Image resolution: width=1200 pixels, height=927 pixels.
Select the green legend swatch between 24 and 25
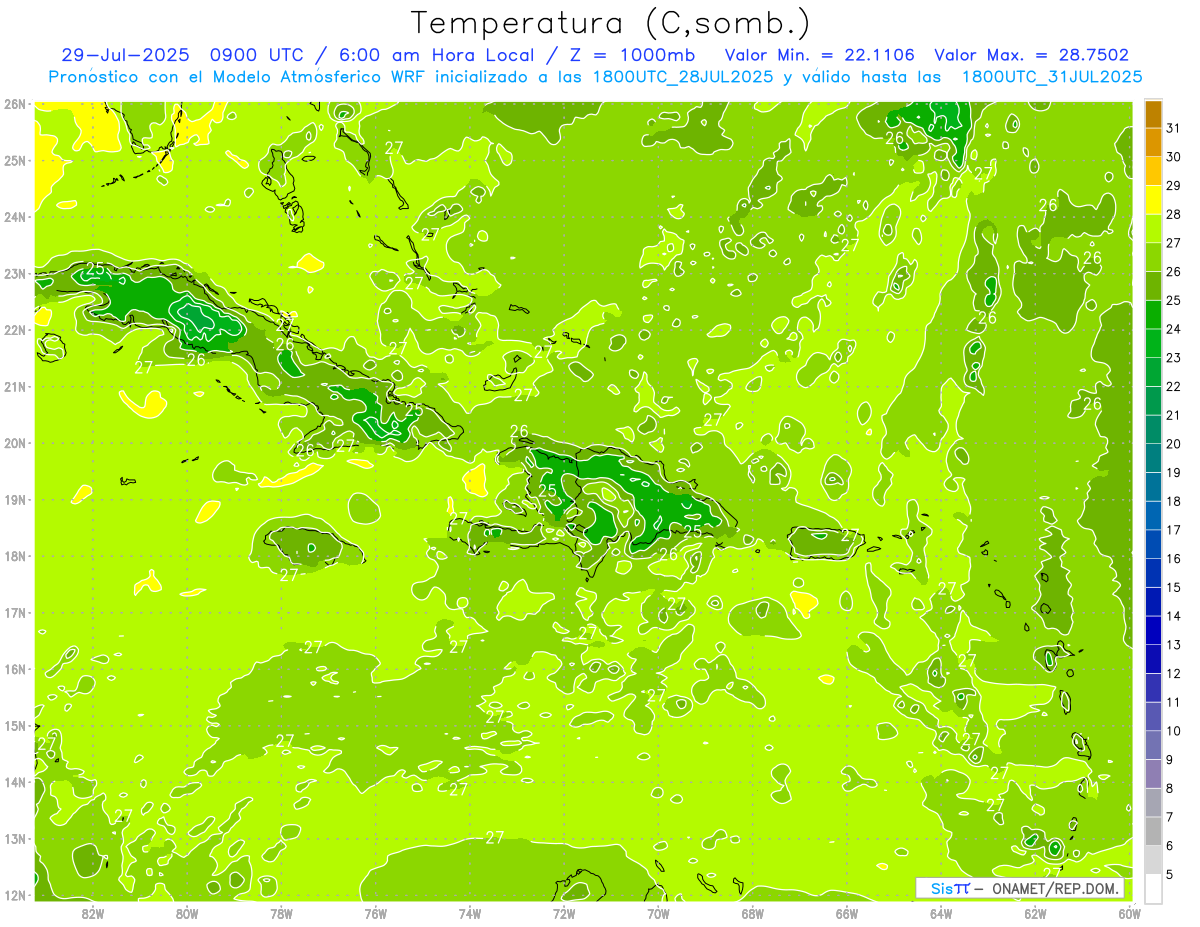[x=1153, y=315]
